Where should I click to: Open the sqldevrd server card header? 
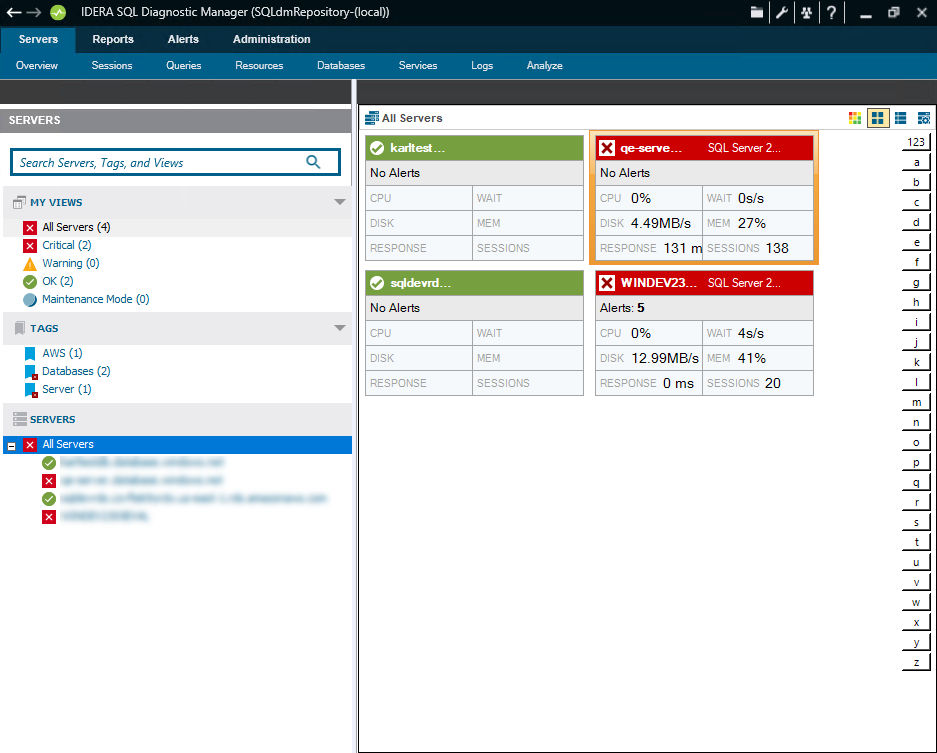[474, 283]
